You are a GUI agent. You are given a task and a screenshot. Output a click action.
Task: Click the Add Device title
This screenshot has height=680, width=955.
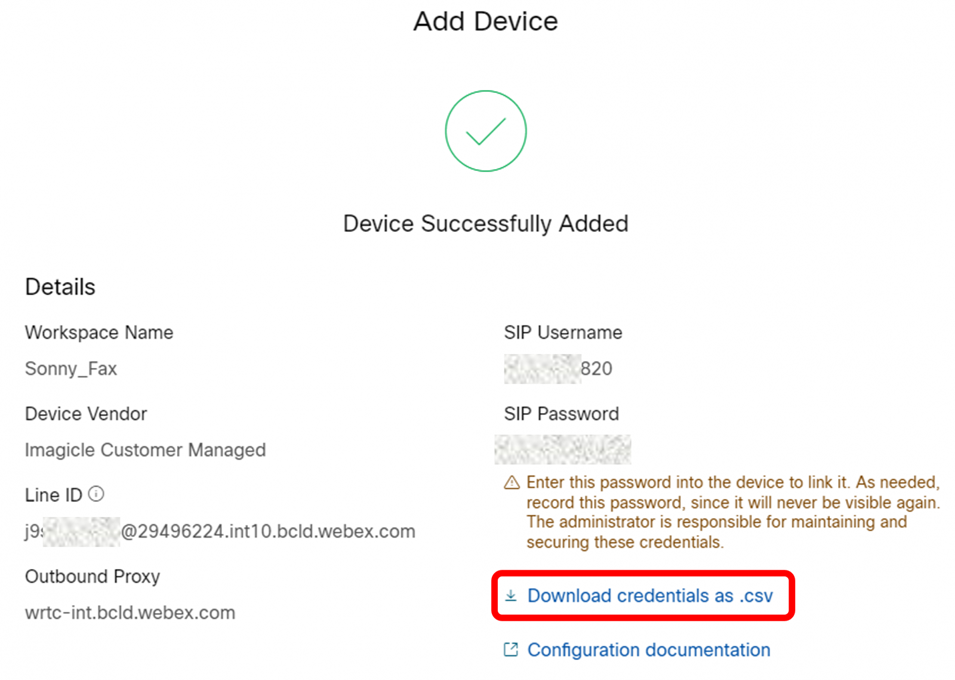pyautogui.click(x=486, y=21)
